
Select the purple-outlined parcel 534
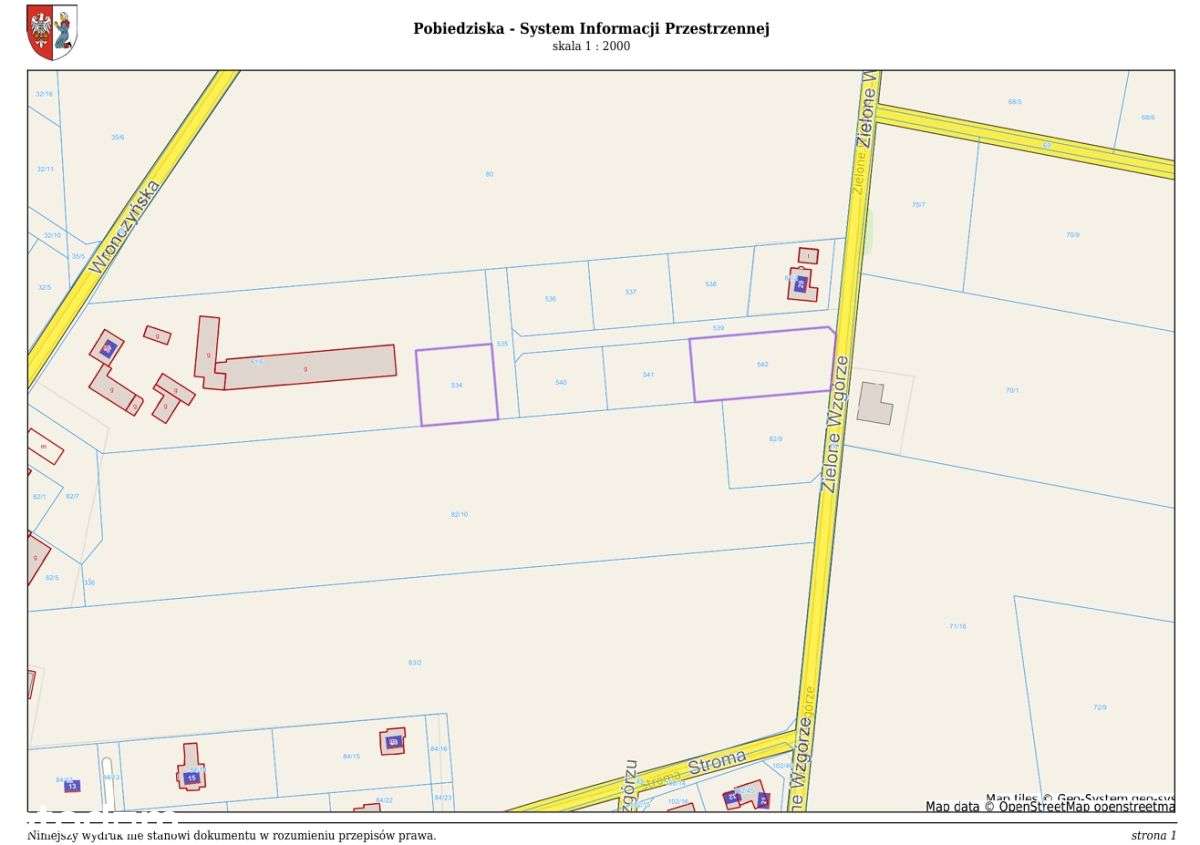(x=457, y=385)
